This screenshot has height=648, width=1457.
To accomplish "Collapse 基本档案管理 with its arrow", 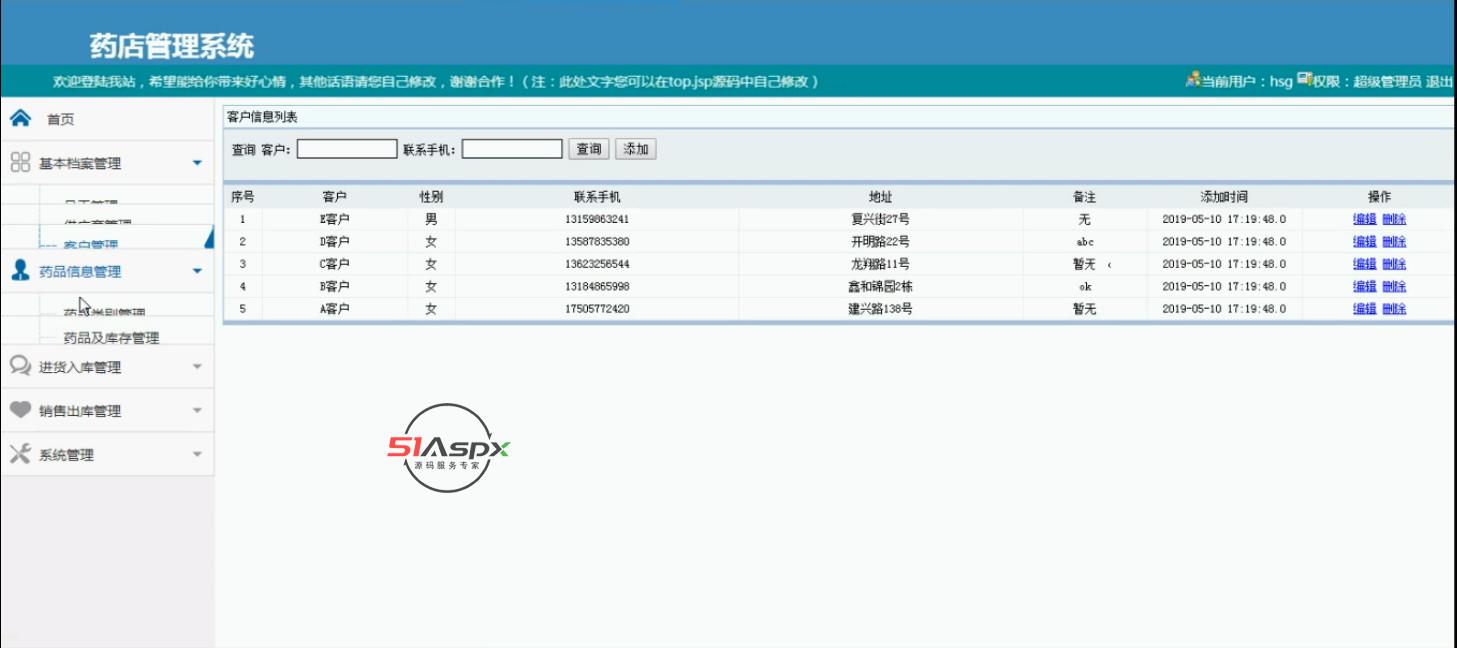I will coord(197,163).
